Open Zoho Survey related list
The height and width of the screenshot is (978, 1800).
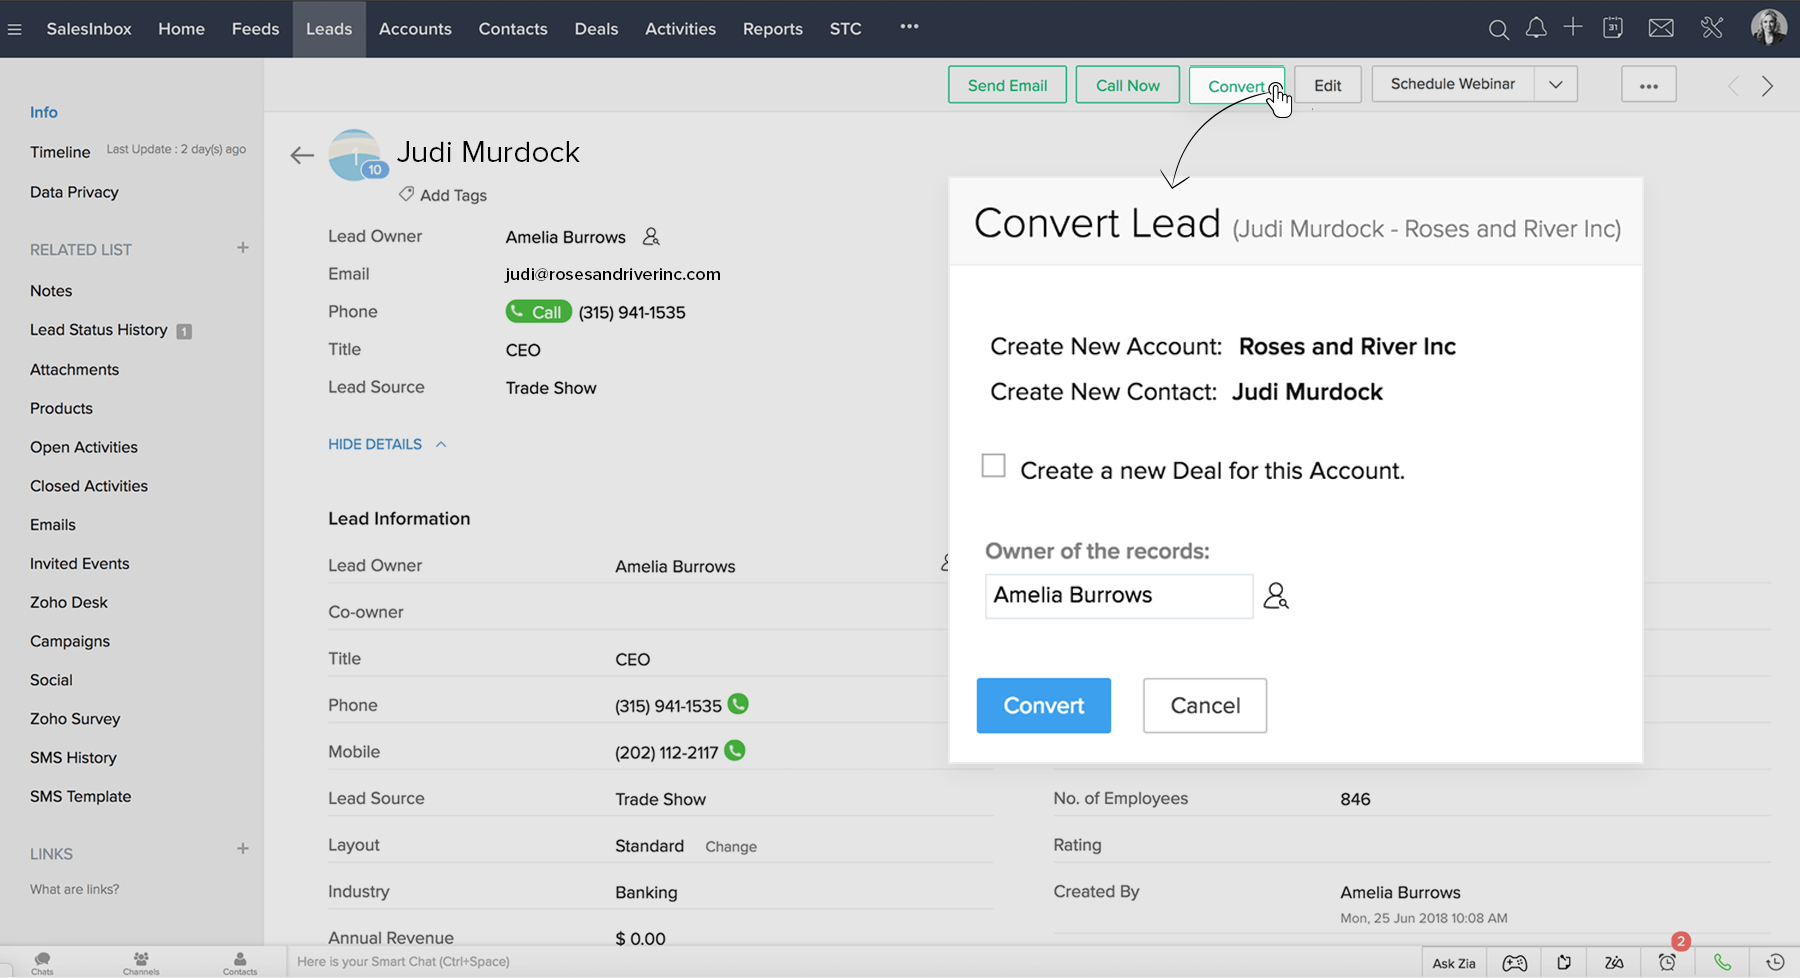click(75, 719)
